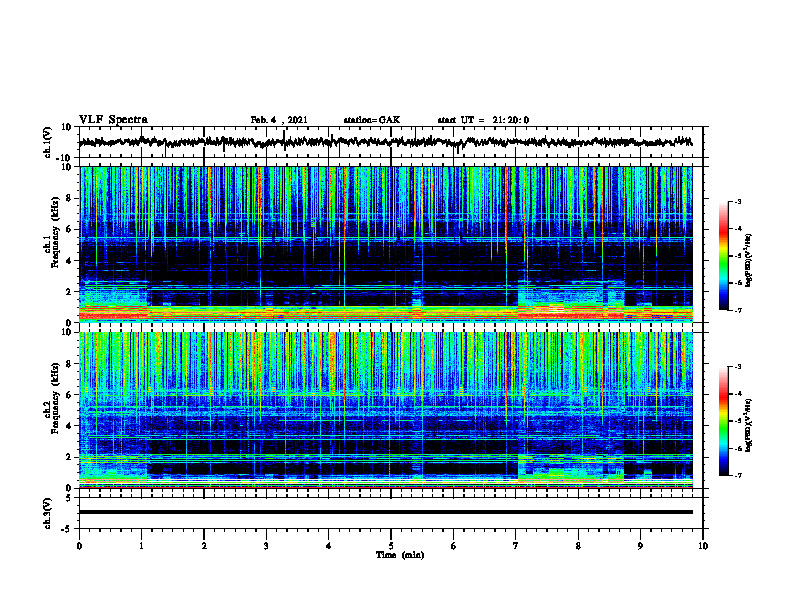
Task: Click time axis tick label "4"
Action: click(x=329, y=546)
